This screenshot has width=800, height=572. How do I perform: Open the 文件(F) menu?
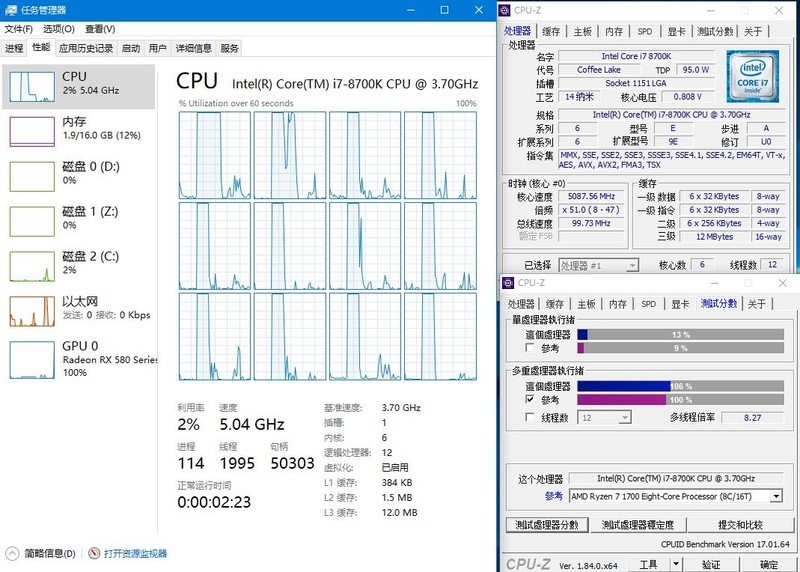(x=18, y=29)
